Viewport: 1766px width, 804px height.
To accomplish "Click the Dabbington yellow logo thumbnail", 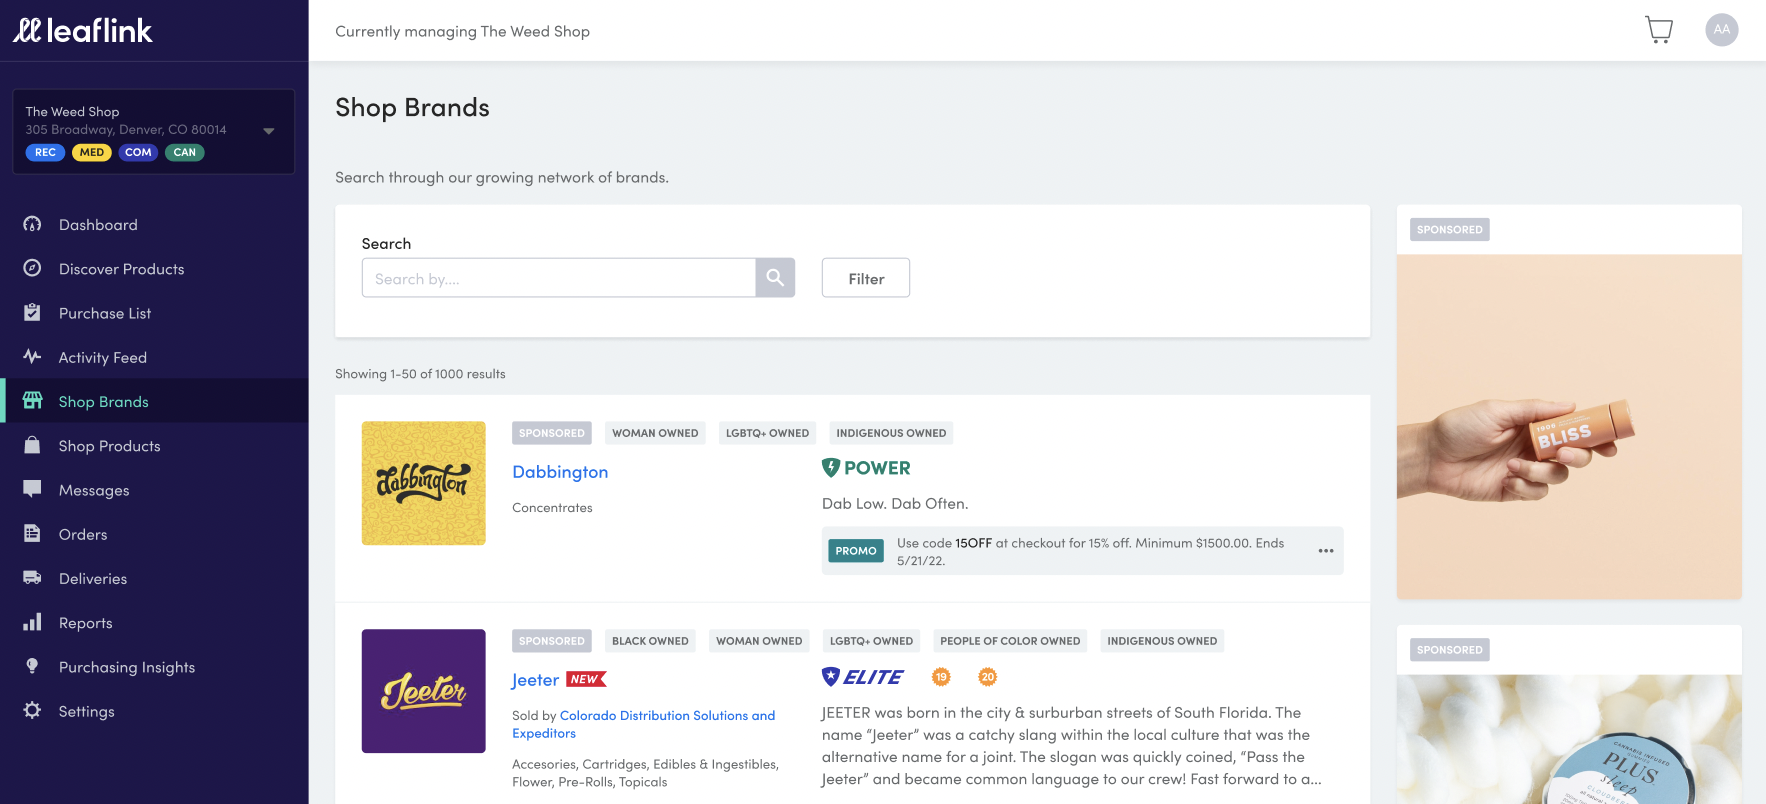I will pyautogui.click(x=424, y=483).
